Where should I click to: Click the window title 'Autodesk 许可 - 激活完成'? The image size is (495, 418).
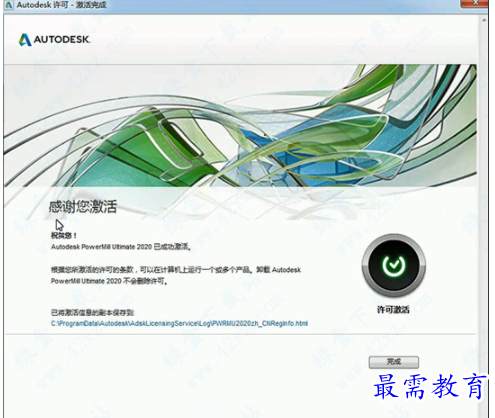click(x=61, y=5)
